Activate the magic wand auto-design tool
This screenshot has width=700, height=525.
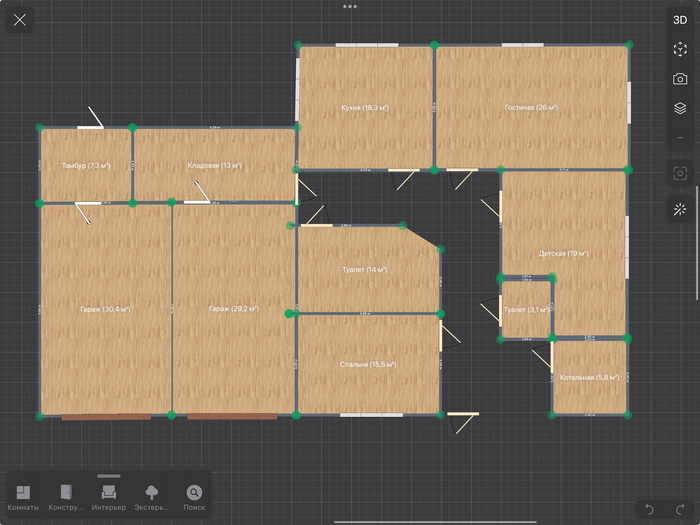680,210
